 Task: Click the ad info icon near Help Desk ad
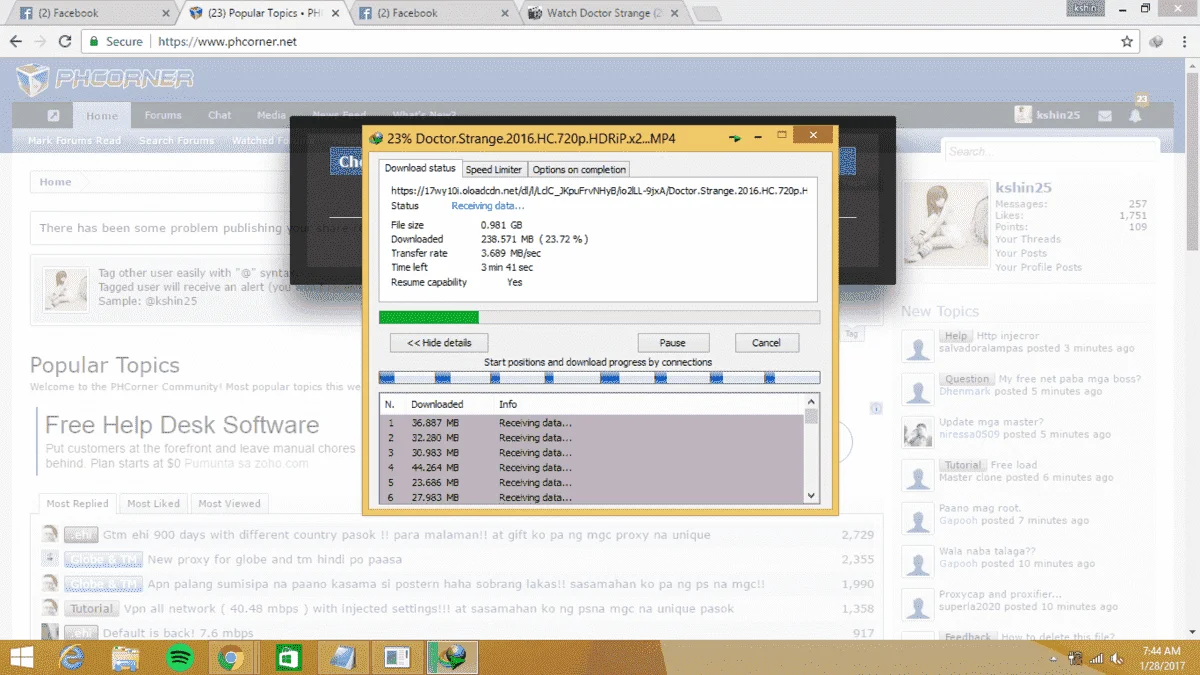click(876, 408)
